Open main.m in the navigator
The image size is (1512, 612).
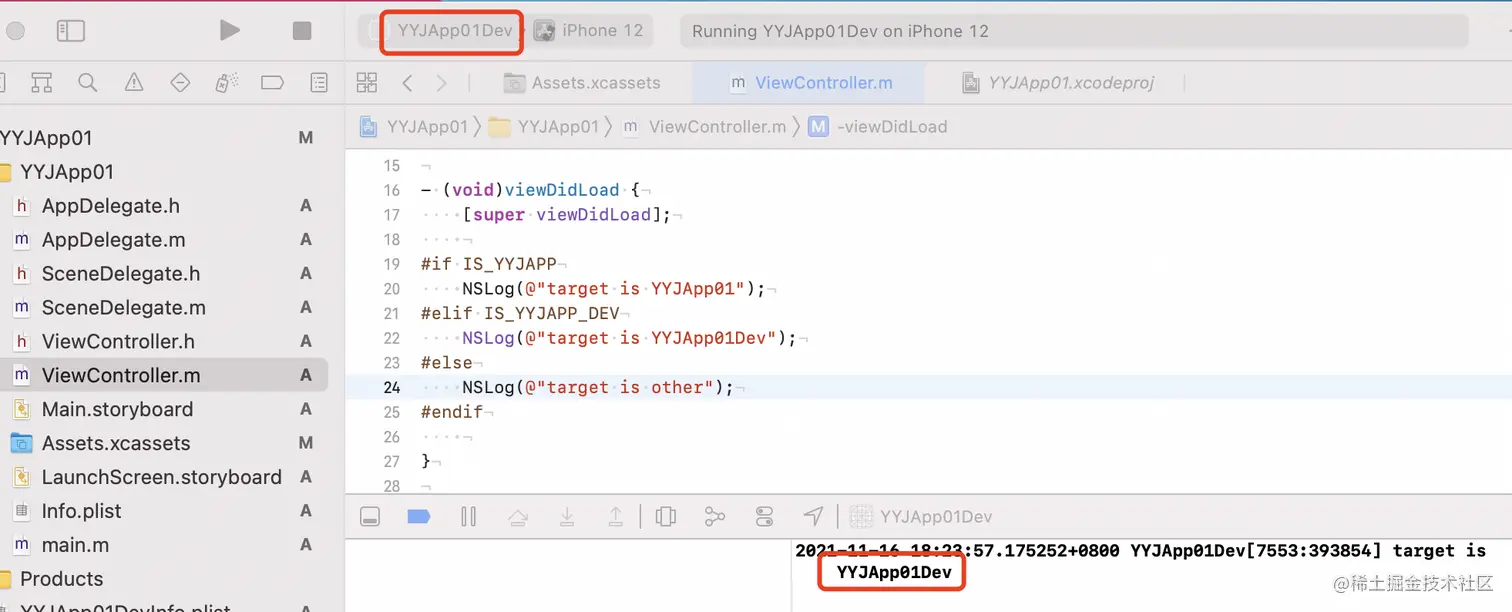[164, 546]
